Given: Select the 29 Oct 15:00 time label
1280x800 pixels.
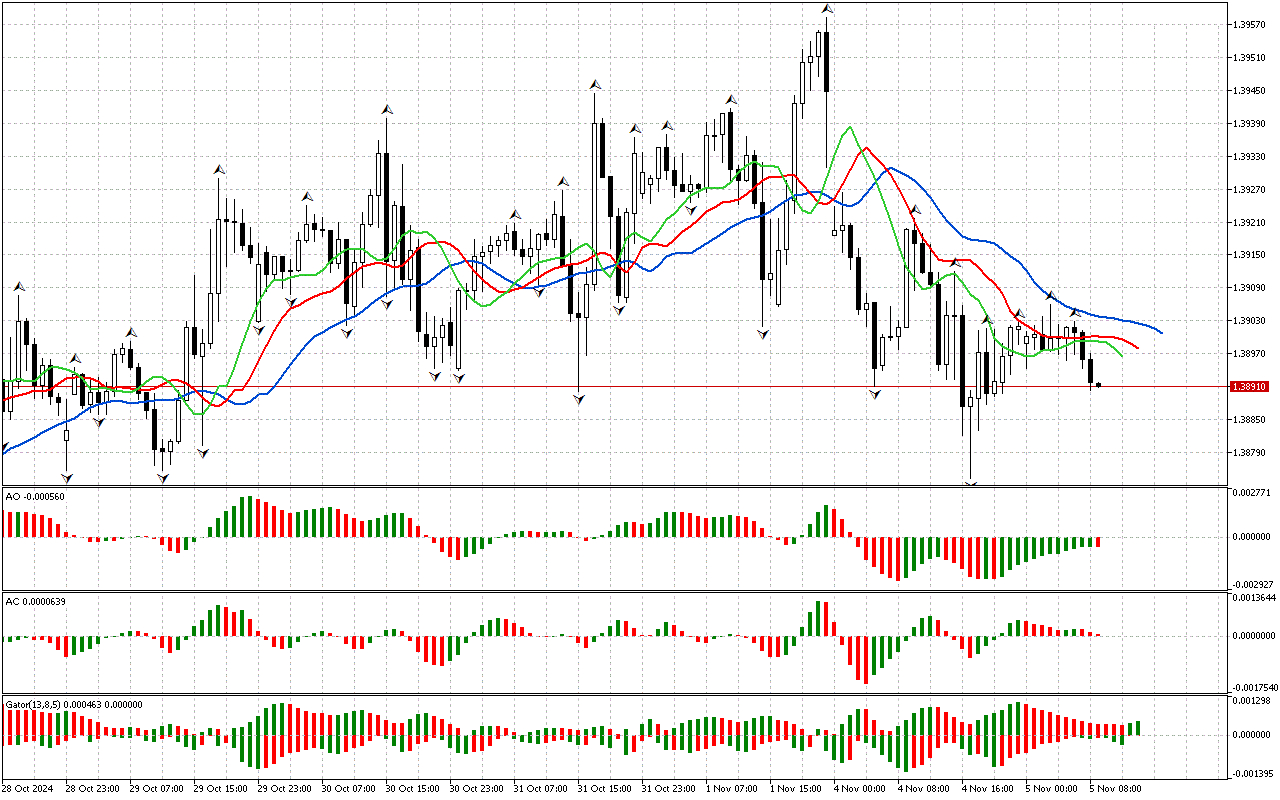Looking at the screenshot, I should click(221, 789).
